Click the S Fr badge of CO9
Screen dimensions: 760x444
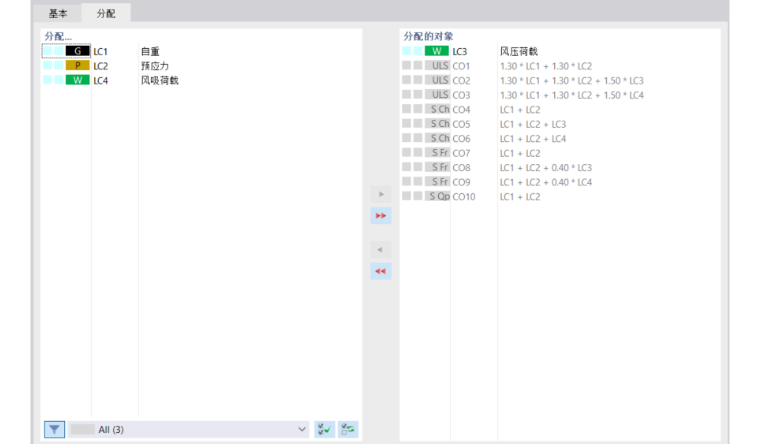(437, 182)
